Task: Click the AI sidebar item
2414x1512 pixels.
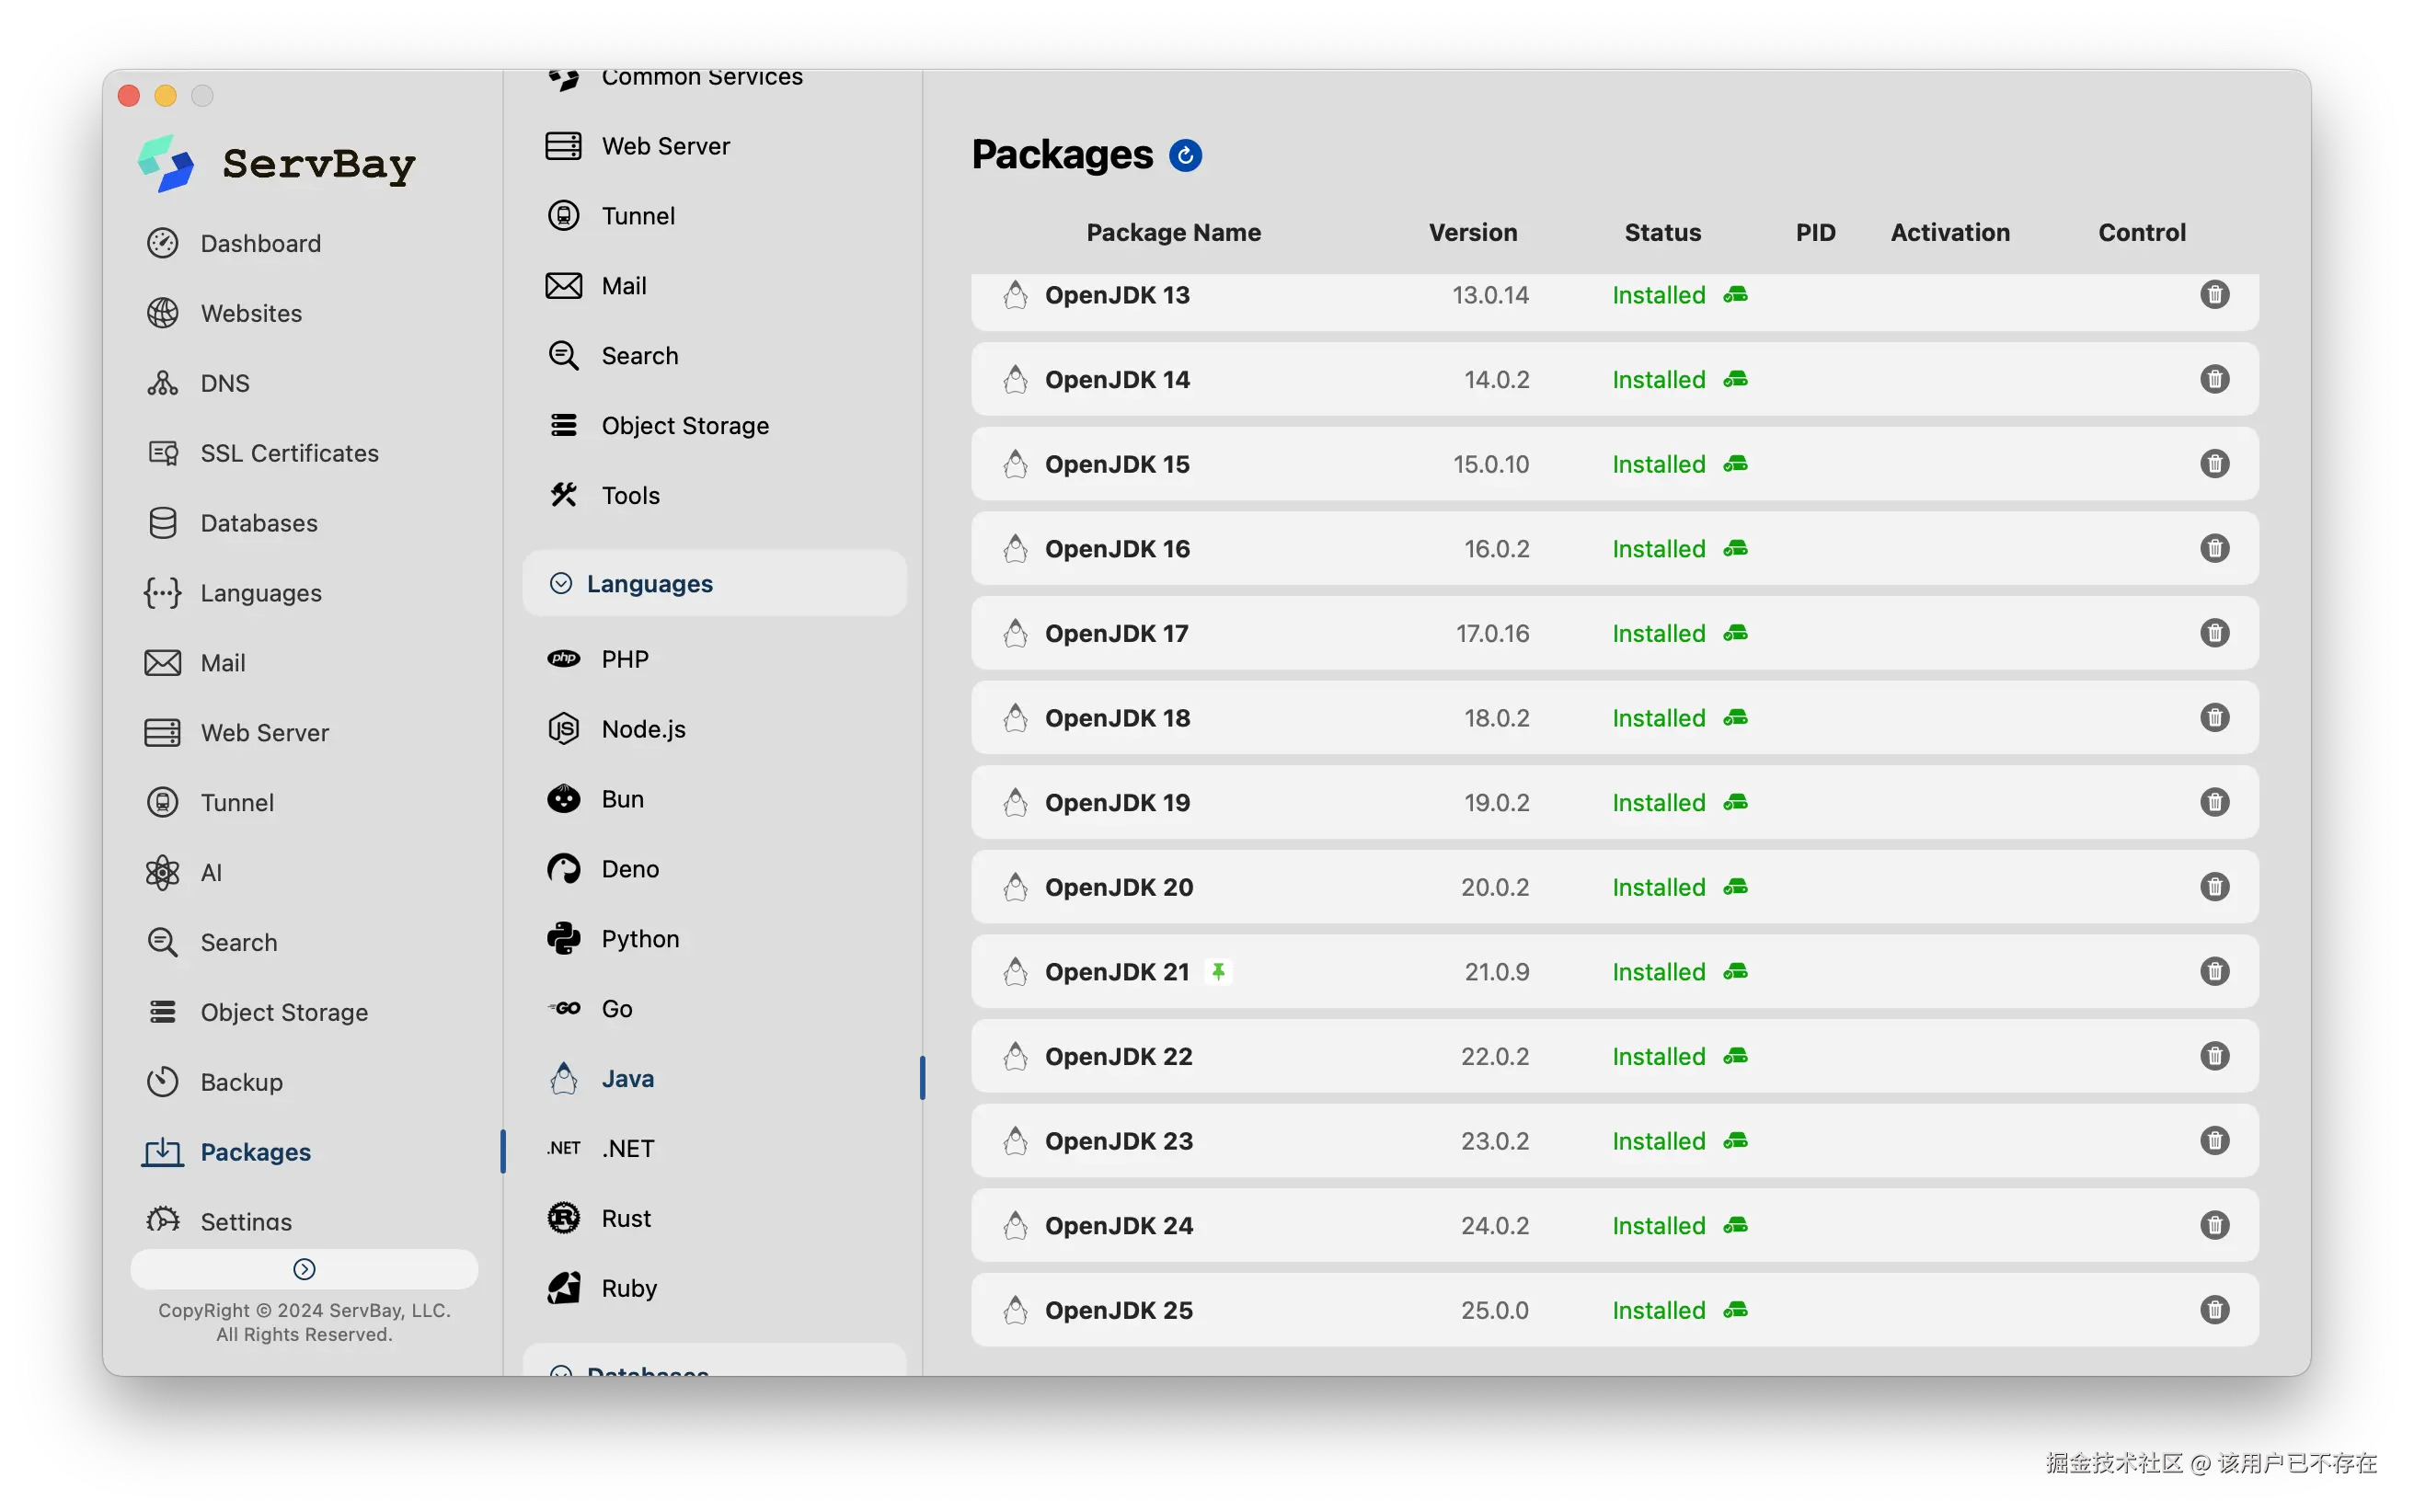Action: [211, 873]
